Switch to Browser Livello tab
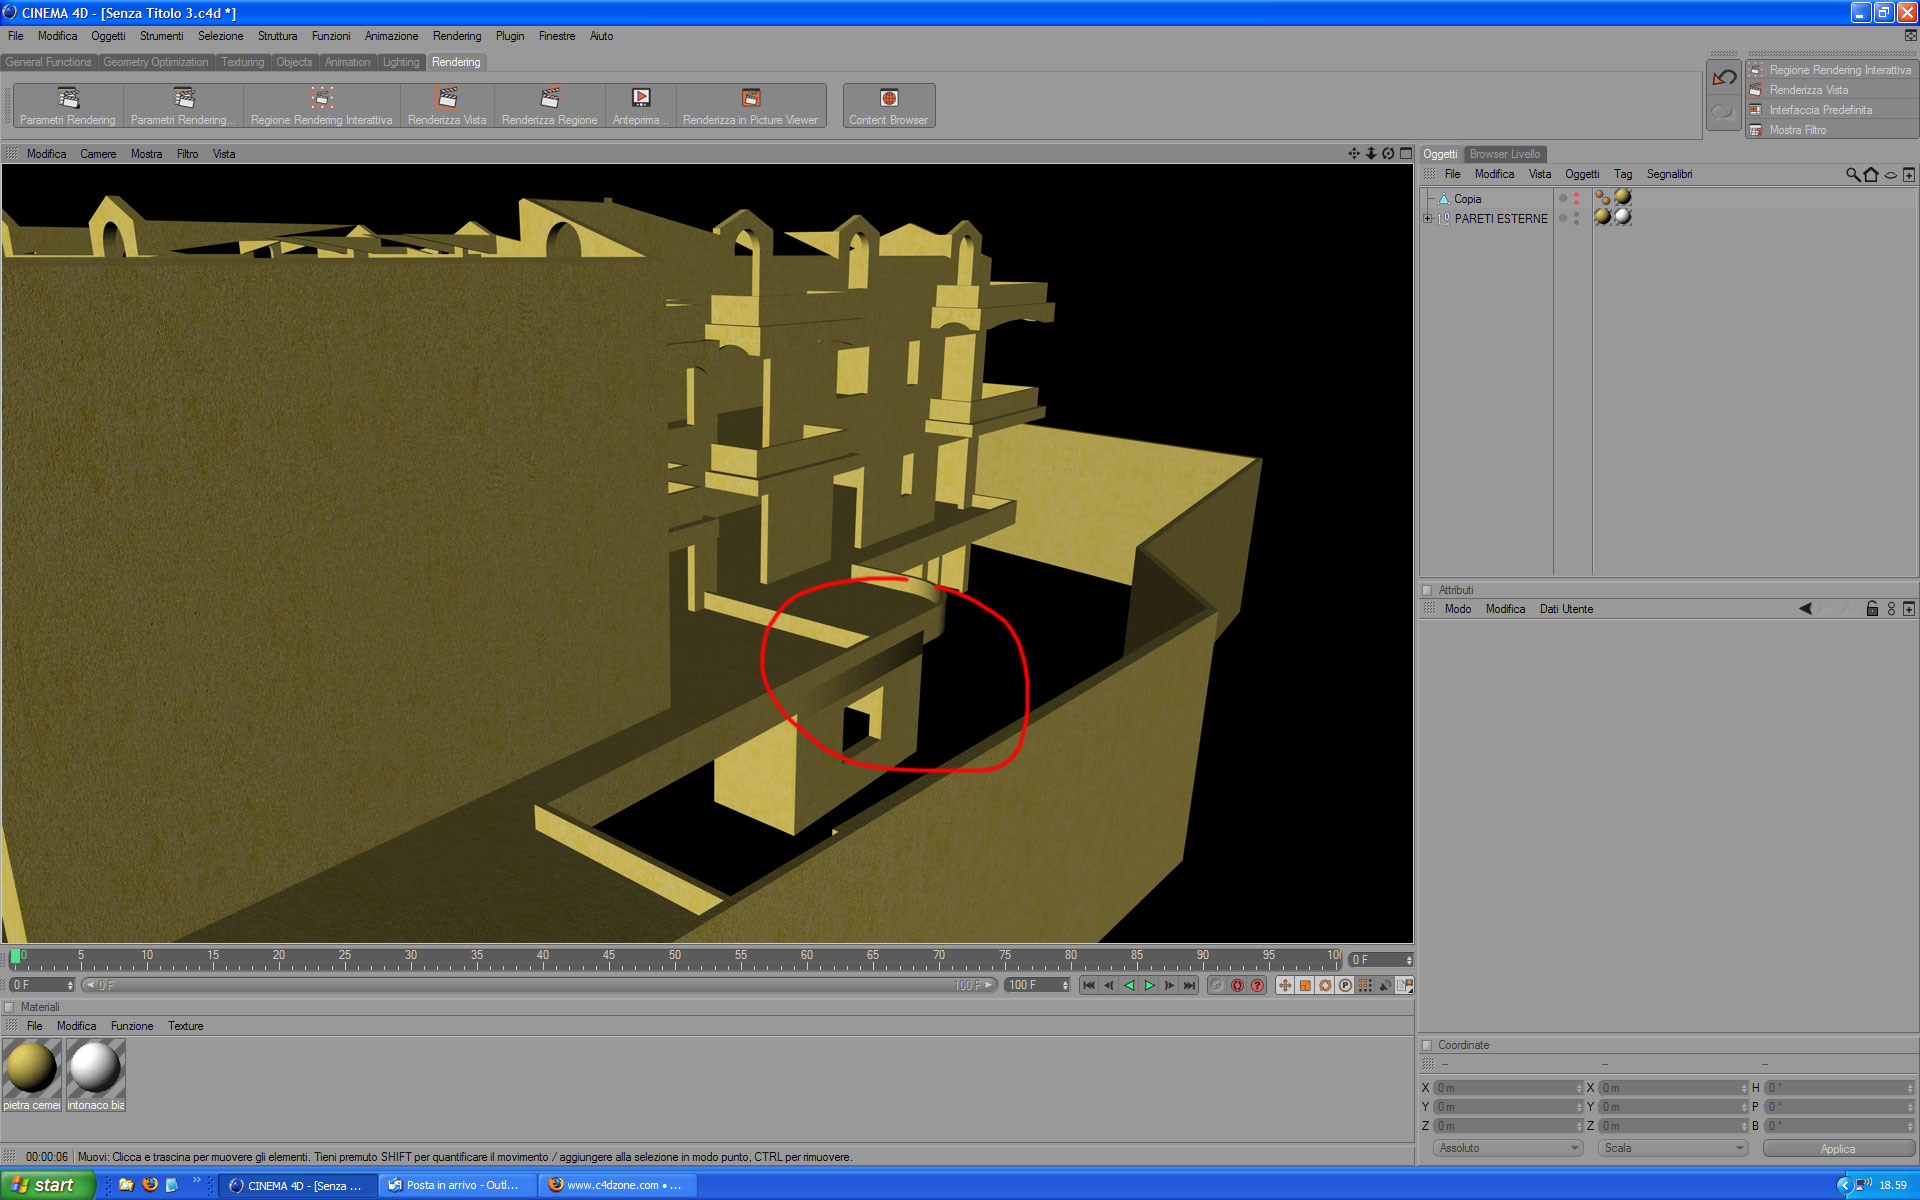The image size is (1920, 1200). point(1504,154)
